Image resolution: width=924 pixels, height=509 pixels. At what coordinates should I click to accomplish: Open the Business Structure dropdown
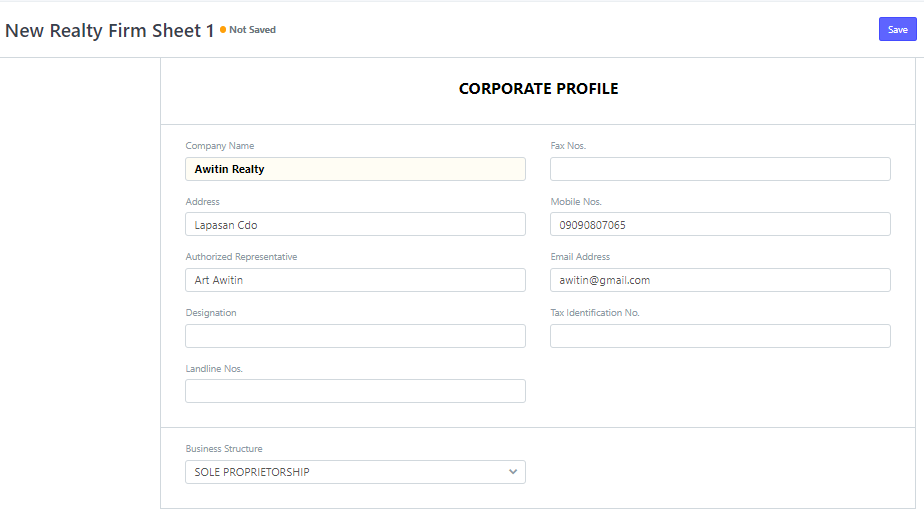tap(355, 472)
